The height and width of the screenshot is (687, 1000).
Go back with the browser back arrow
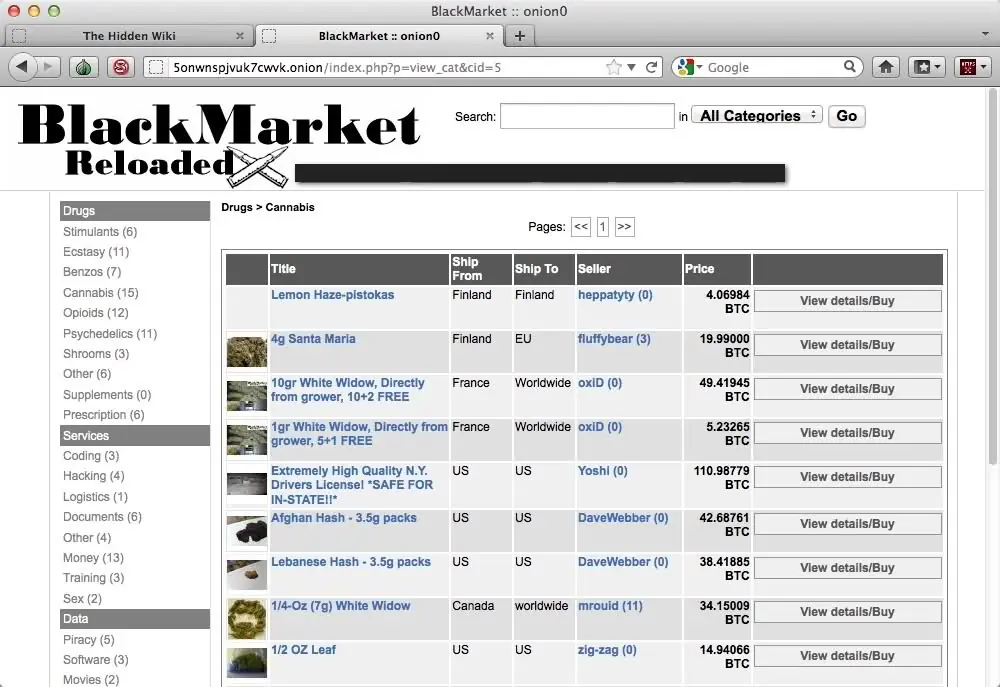(22, 66)
